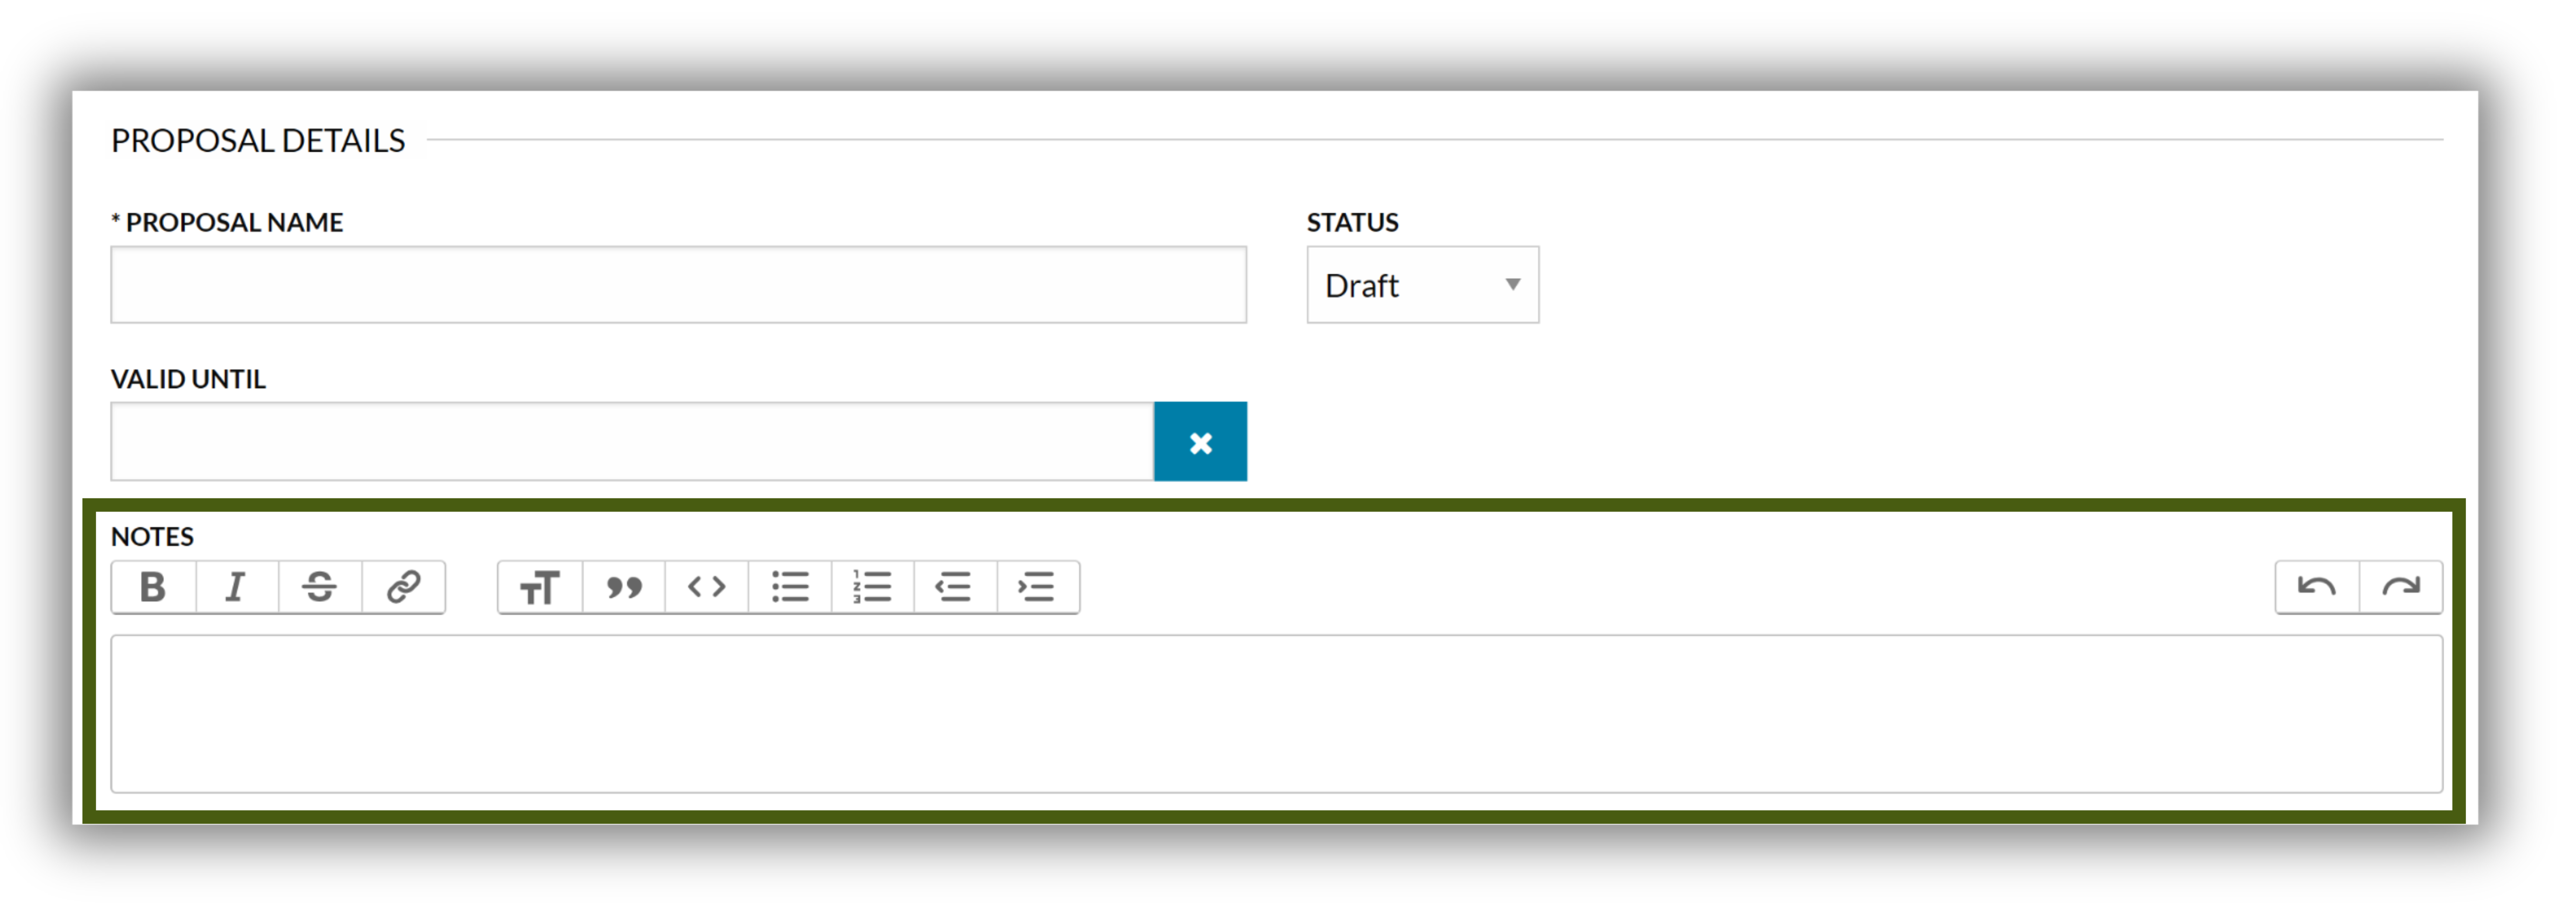Screen dimensions: 2576x903
Task: Click the Status dropdown arrow
Action: [1513, 285]
